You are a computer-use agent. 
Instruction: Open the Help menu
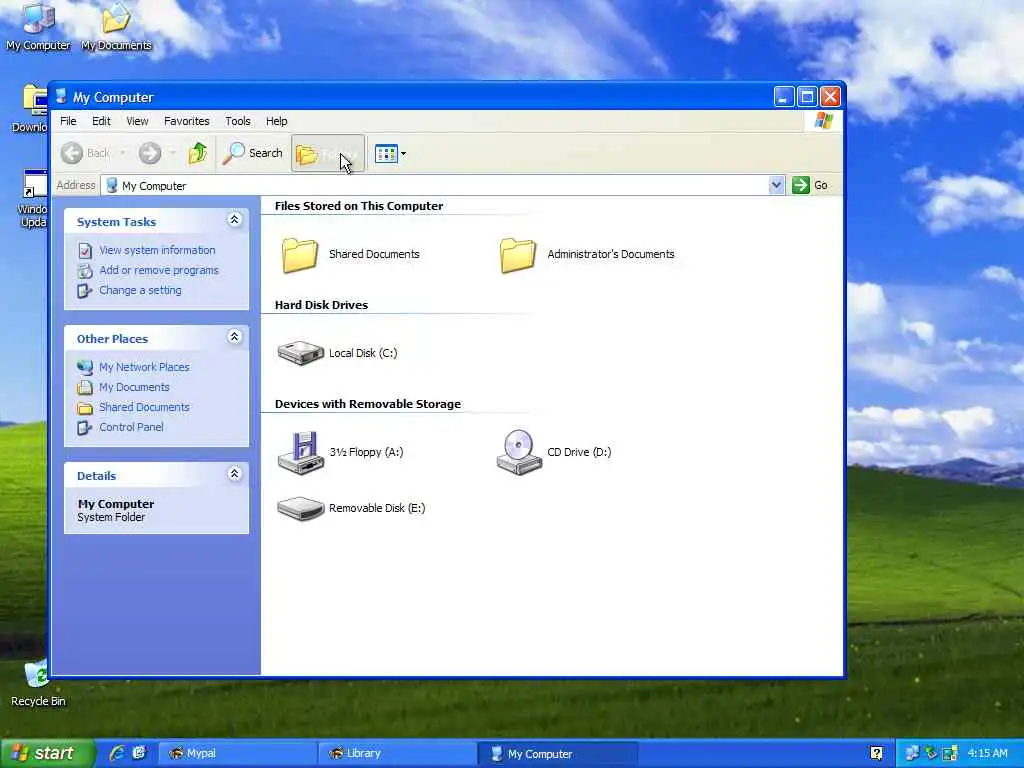point(276,121)
